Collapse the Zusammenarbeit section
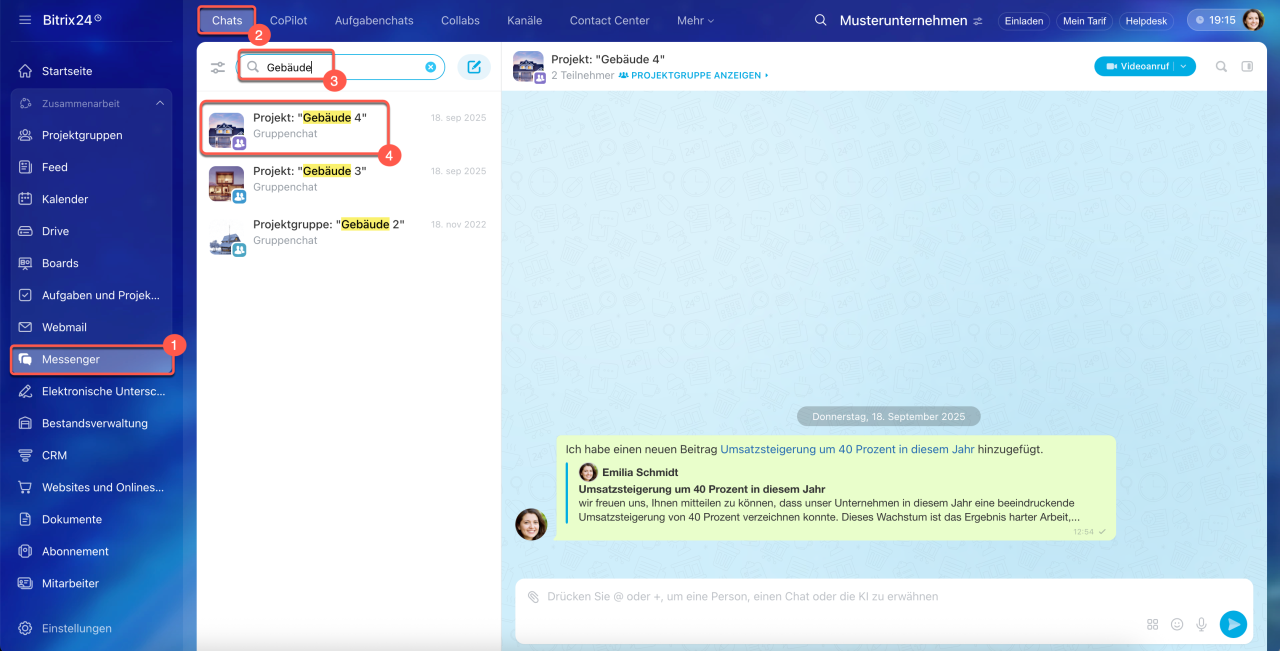This screenshot has height=651, width=1280. click(x=159, y=103)
